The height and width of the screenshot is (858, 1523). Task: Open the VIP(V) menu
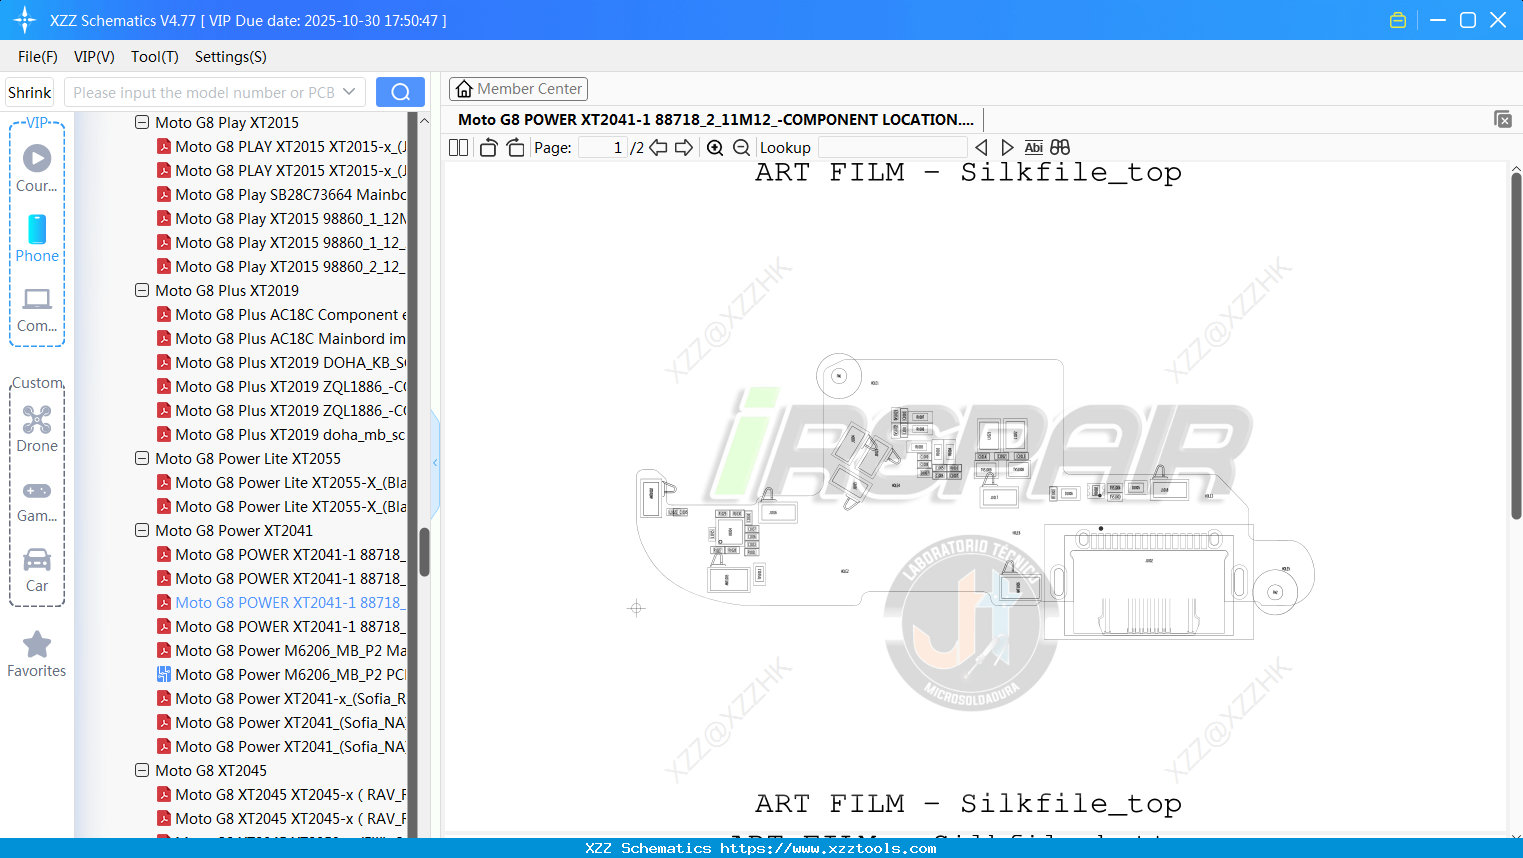click(94, 57)
